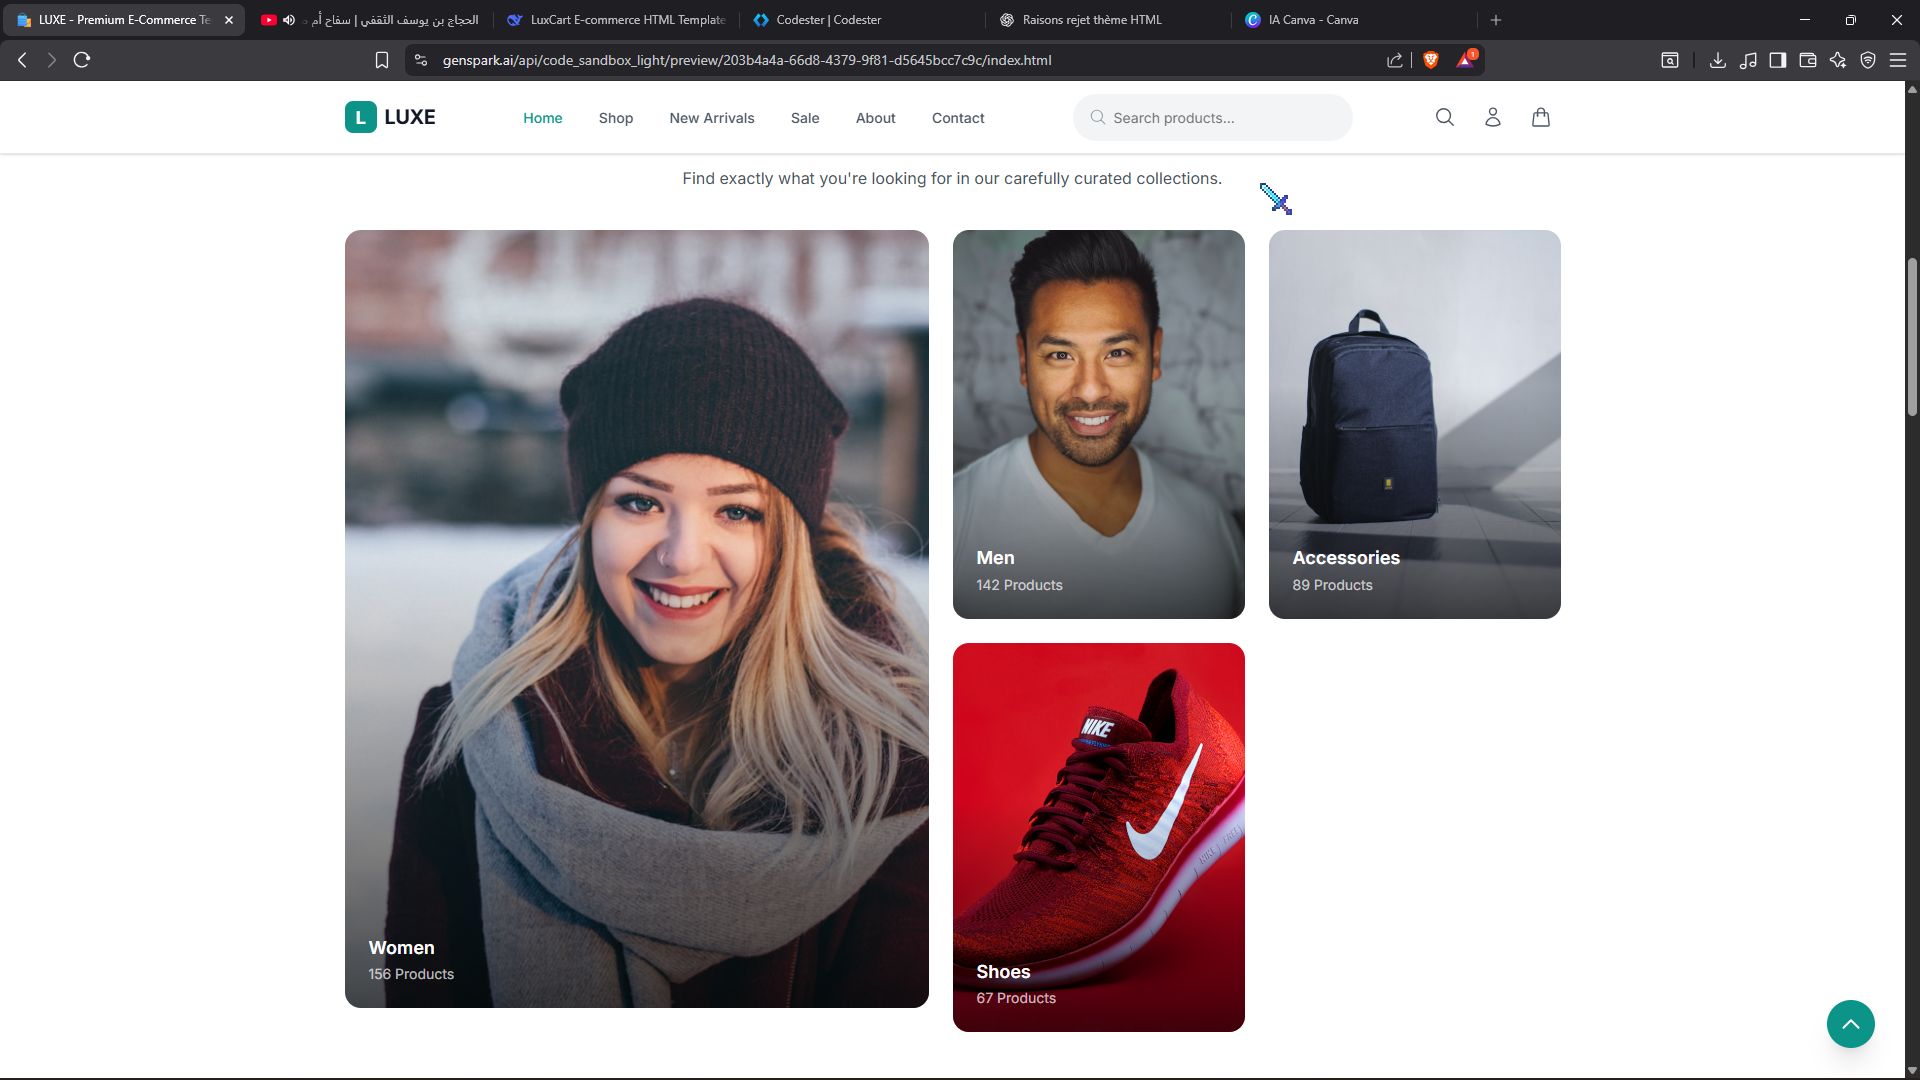Toggle the browser sidebar panel icon
This screenshot has height=1080, width=1920.
coord(1777,60)
